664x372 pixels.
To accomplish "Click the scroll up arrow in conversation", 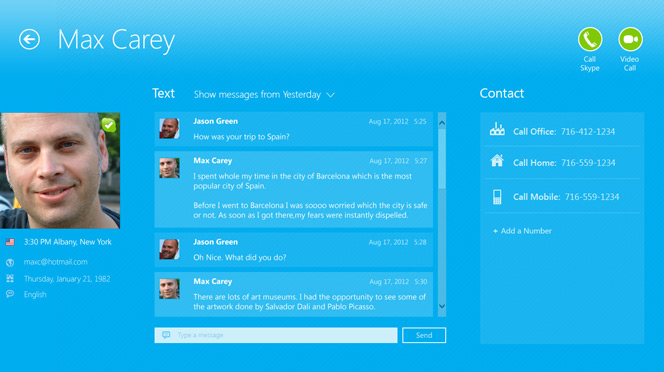I will click(x=442, y=123).
